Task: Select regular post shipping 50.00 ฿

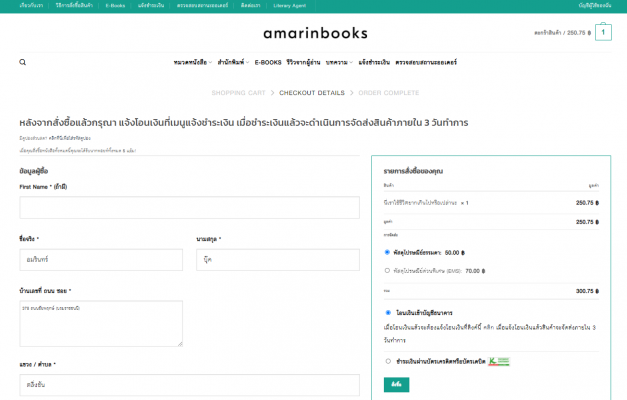Action: (x=388, y=252)
